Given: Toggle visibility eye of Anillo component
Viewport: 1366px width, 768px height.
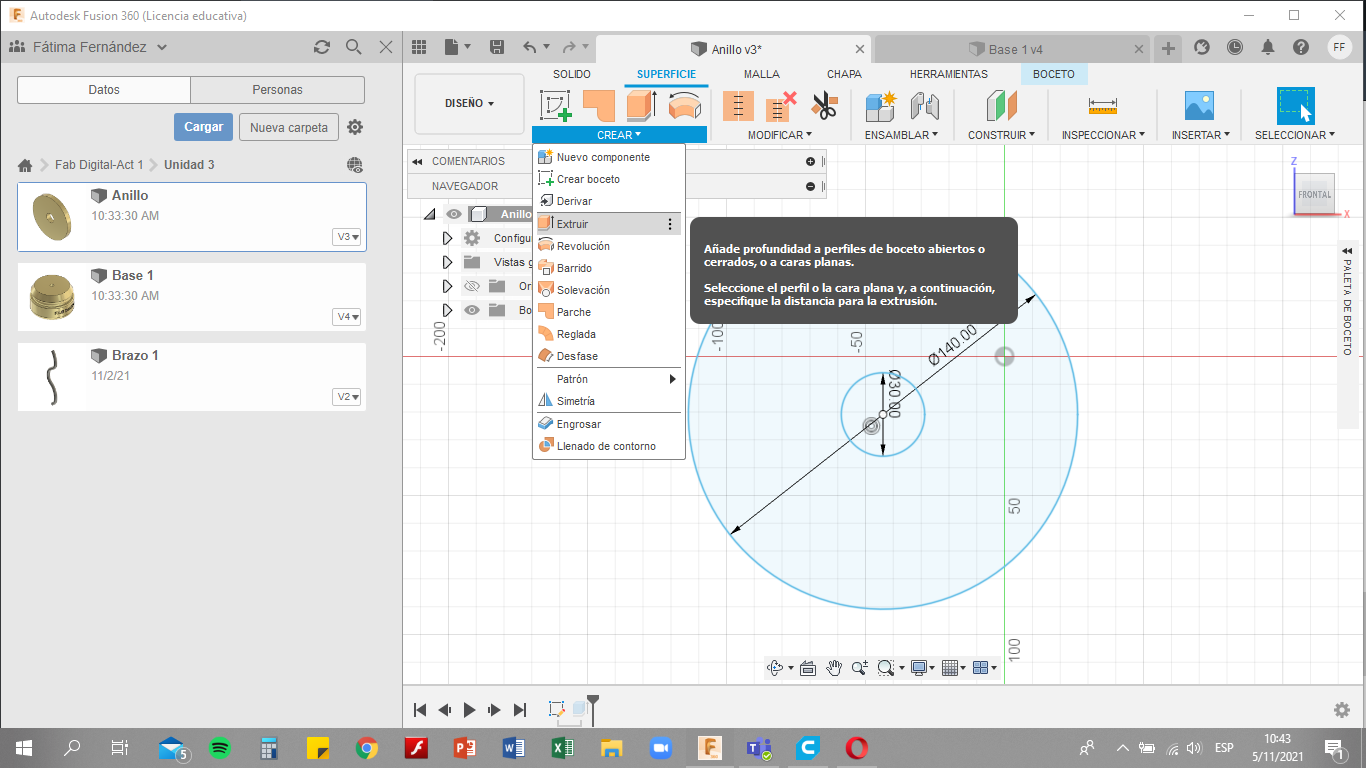Looking at the screenshot, I should point(454,214).
